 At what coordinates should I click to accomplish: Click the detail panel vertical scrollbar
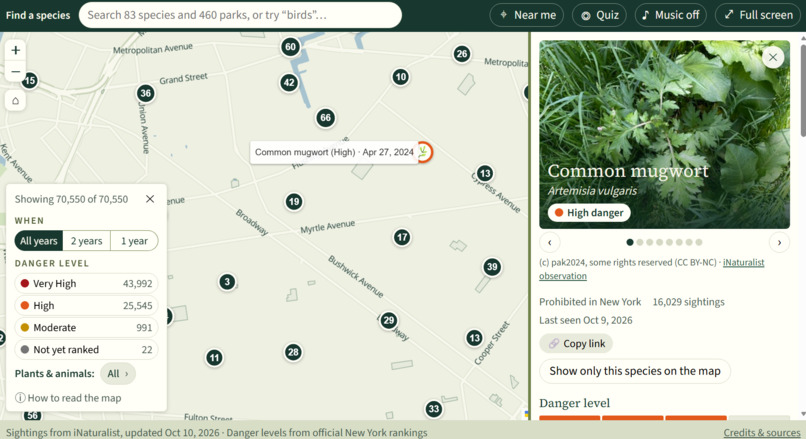tap(802, 88)
